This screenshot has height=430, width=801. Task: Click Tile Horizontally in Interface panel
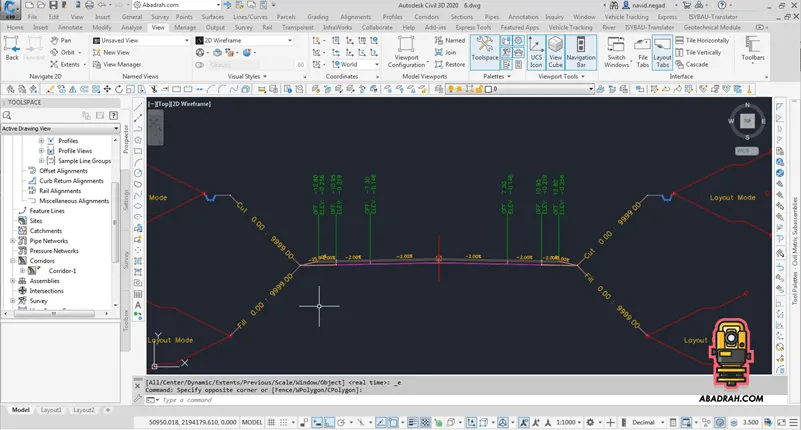(x=704, y=40)
